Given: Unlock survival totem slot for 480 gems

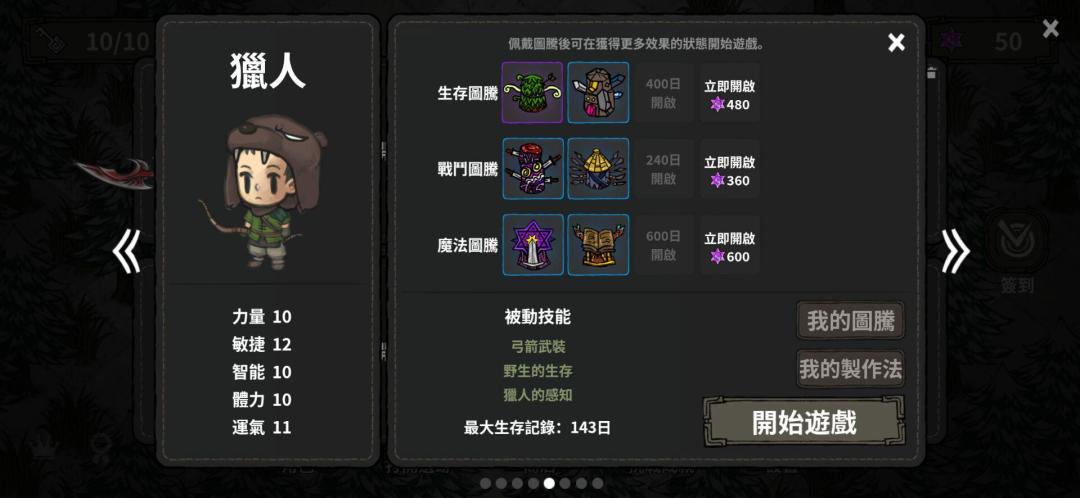Looking at the screenshot, I should [730, 93].
